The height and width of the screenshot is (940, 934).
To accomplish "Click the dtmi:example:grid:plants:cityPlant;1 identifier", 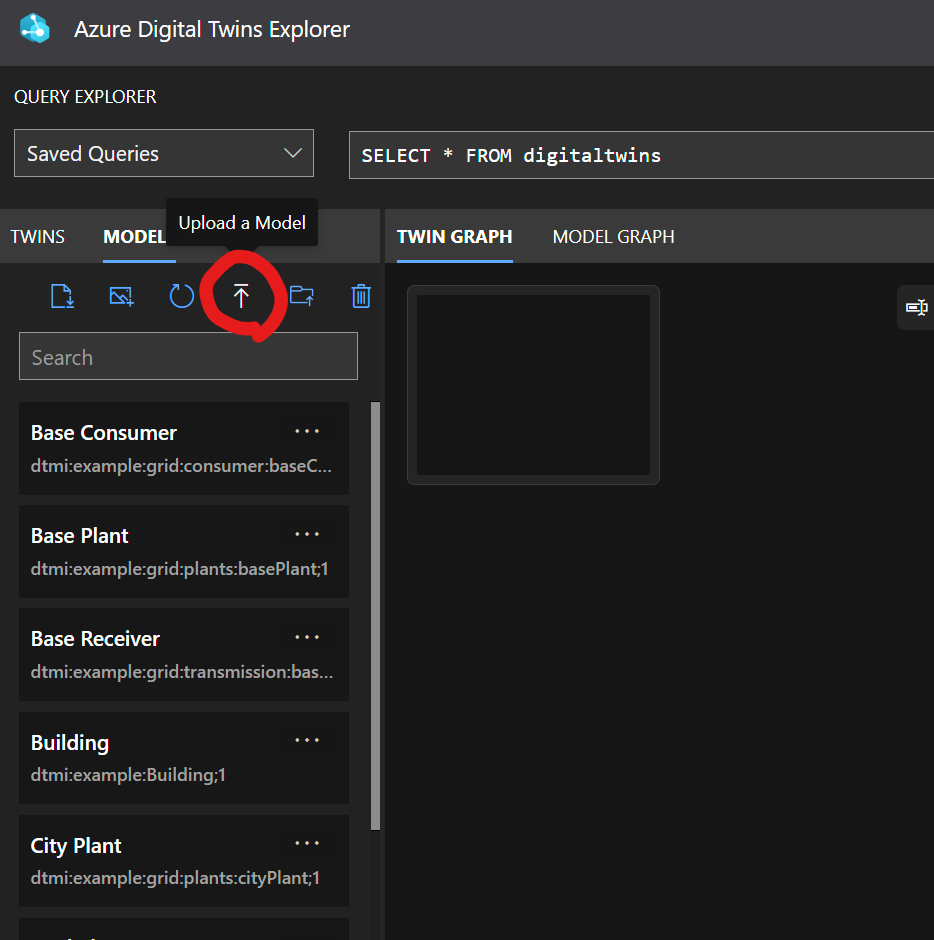I will point(176,878).
